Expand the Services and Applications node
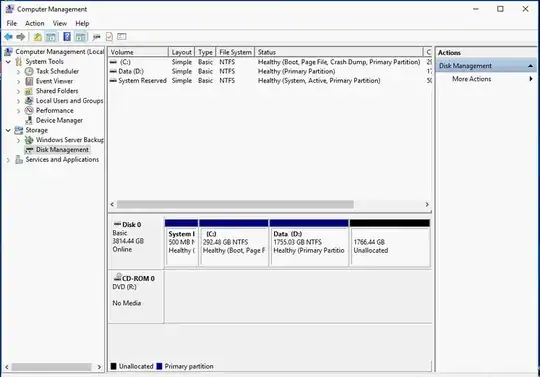The height and width of the screenshot is (377, 540). tap(8, 160)
